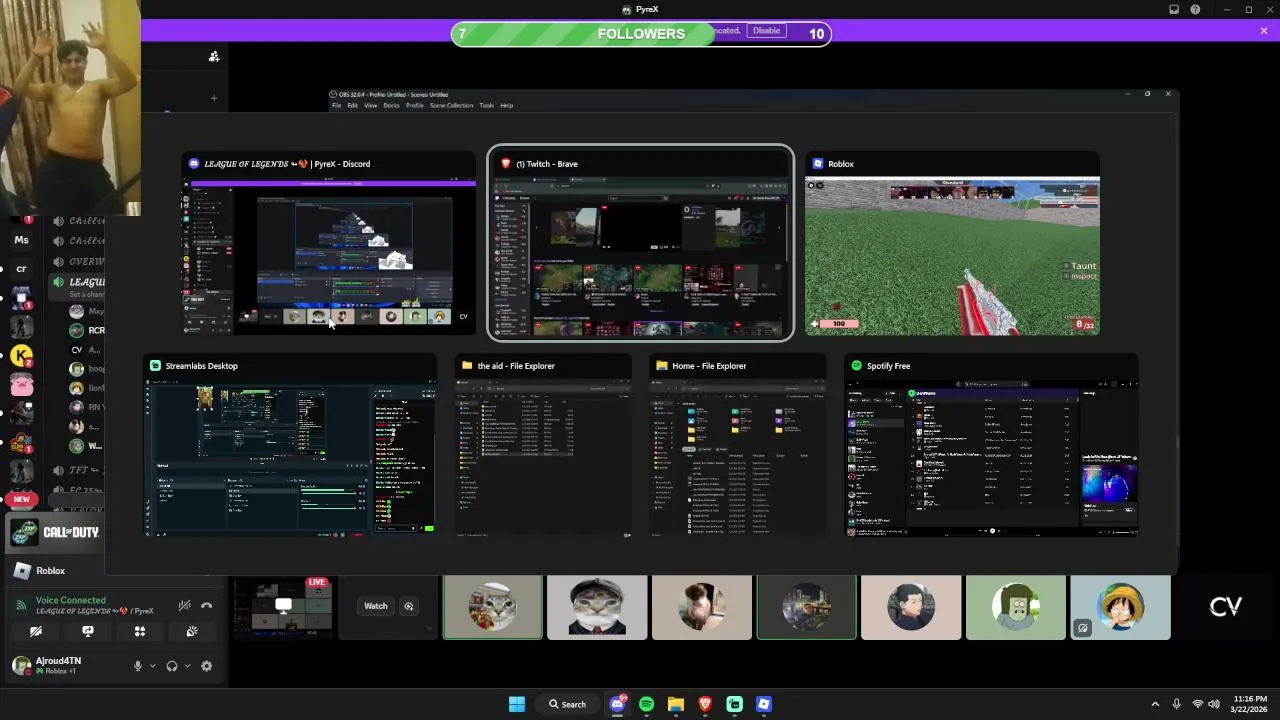Click the icon on the straw hat tile

click(1082, 628)
